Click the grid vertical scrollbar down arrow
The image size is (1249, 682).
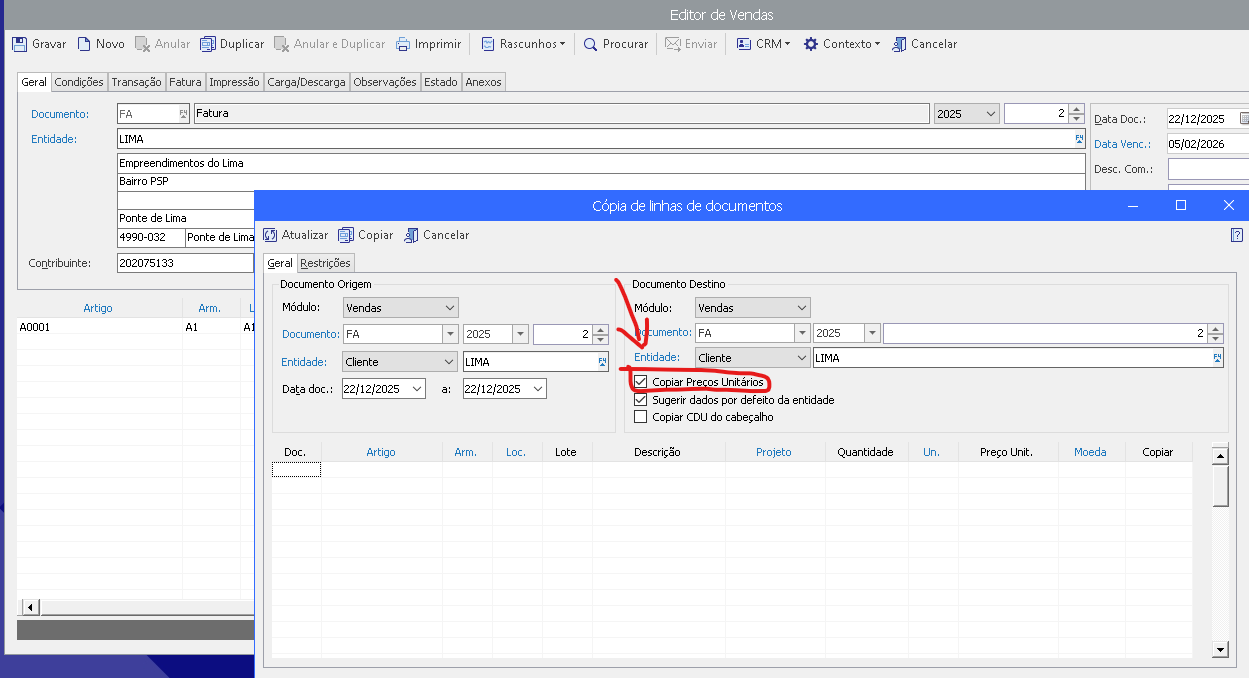click(x=1219, y=650)
